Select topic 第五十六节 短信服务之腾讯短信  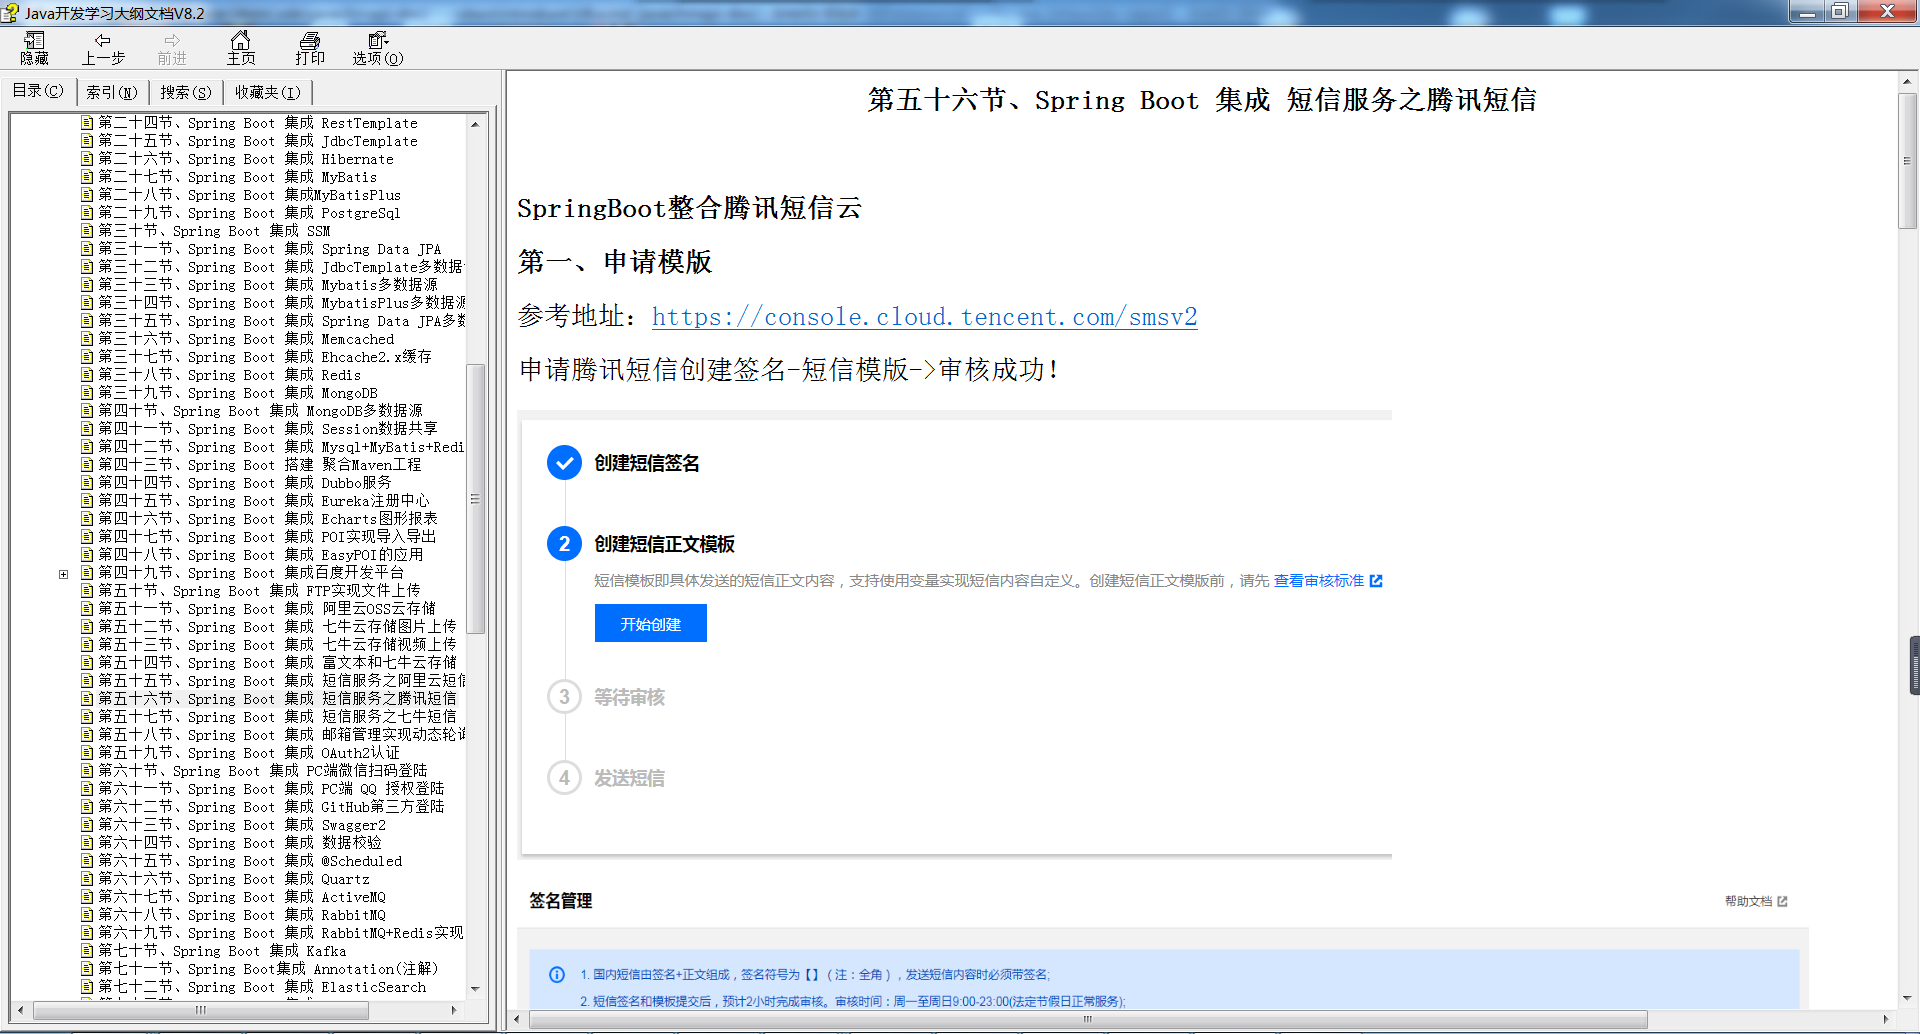(x=276, y=699)
